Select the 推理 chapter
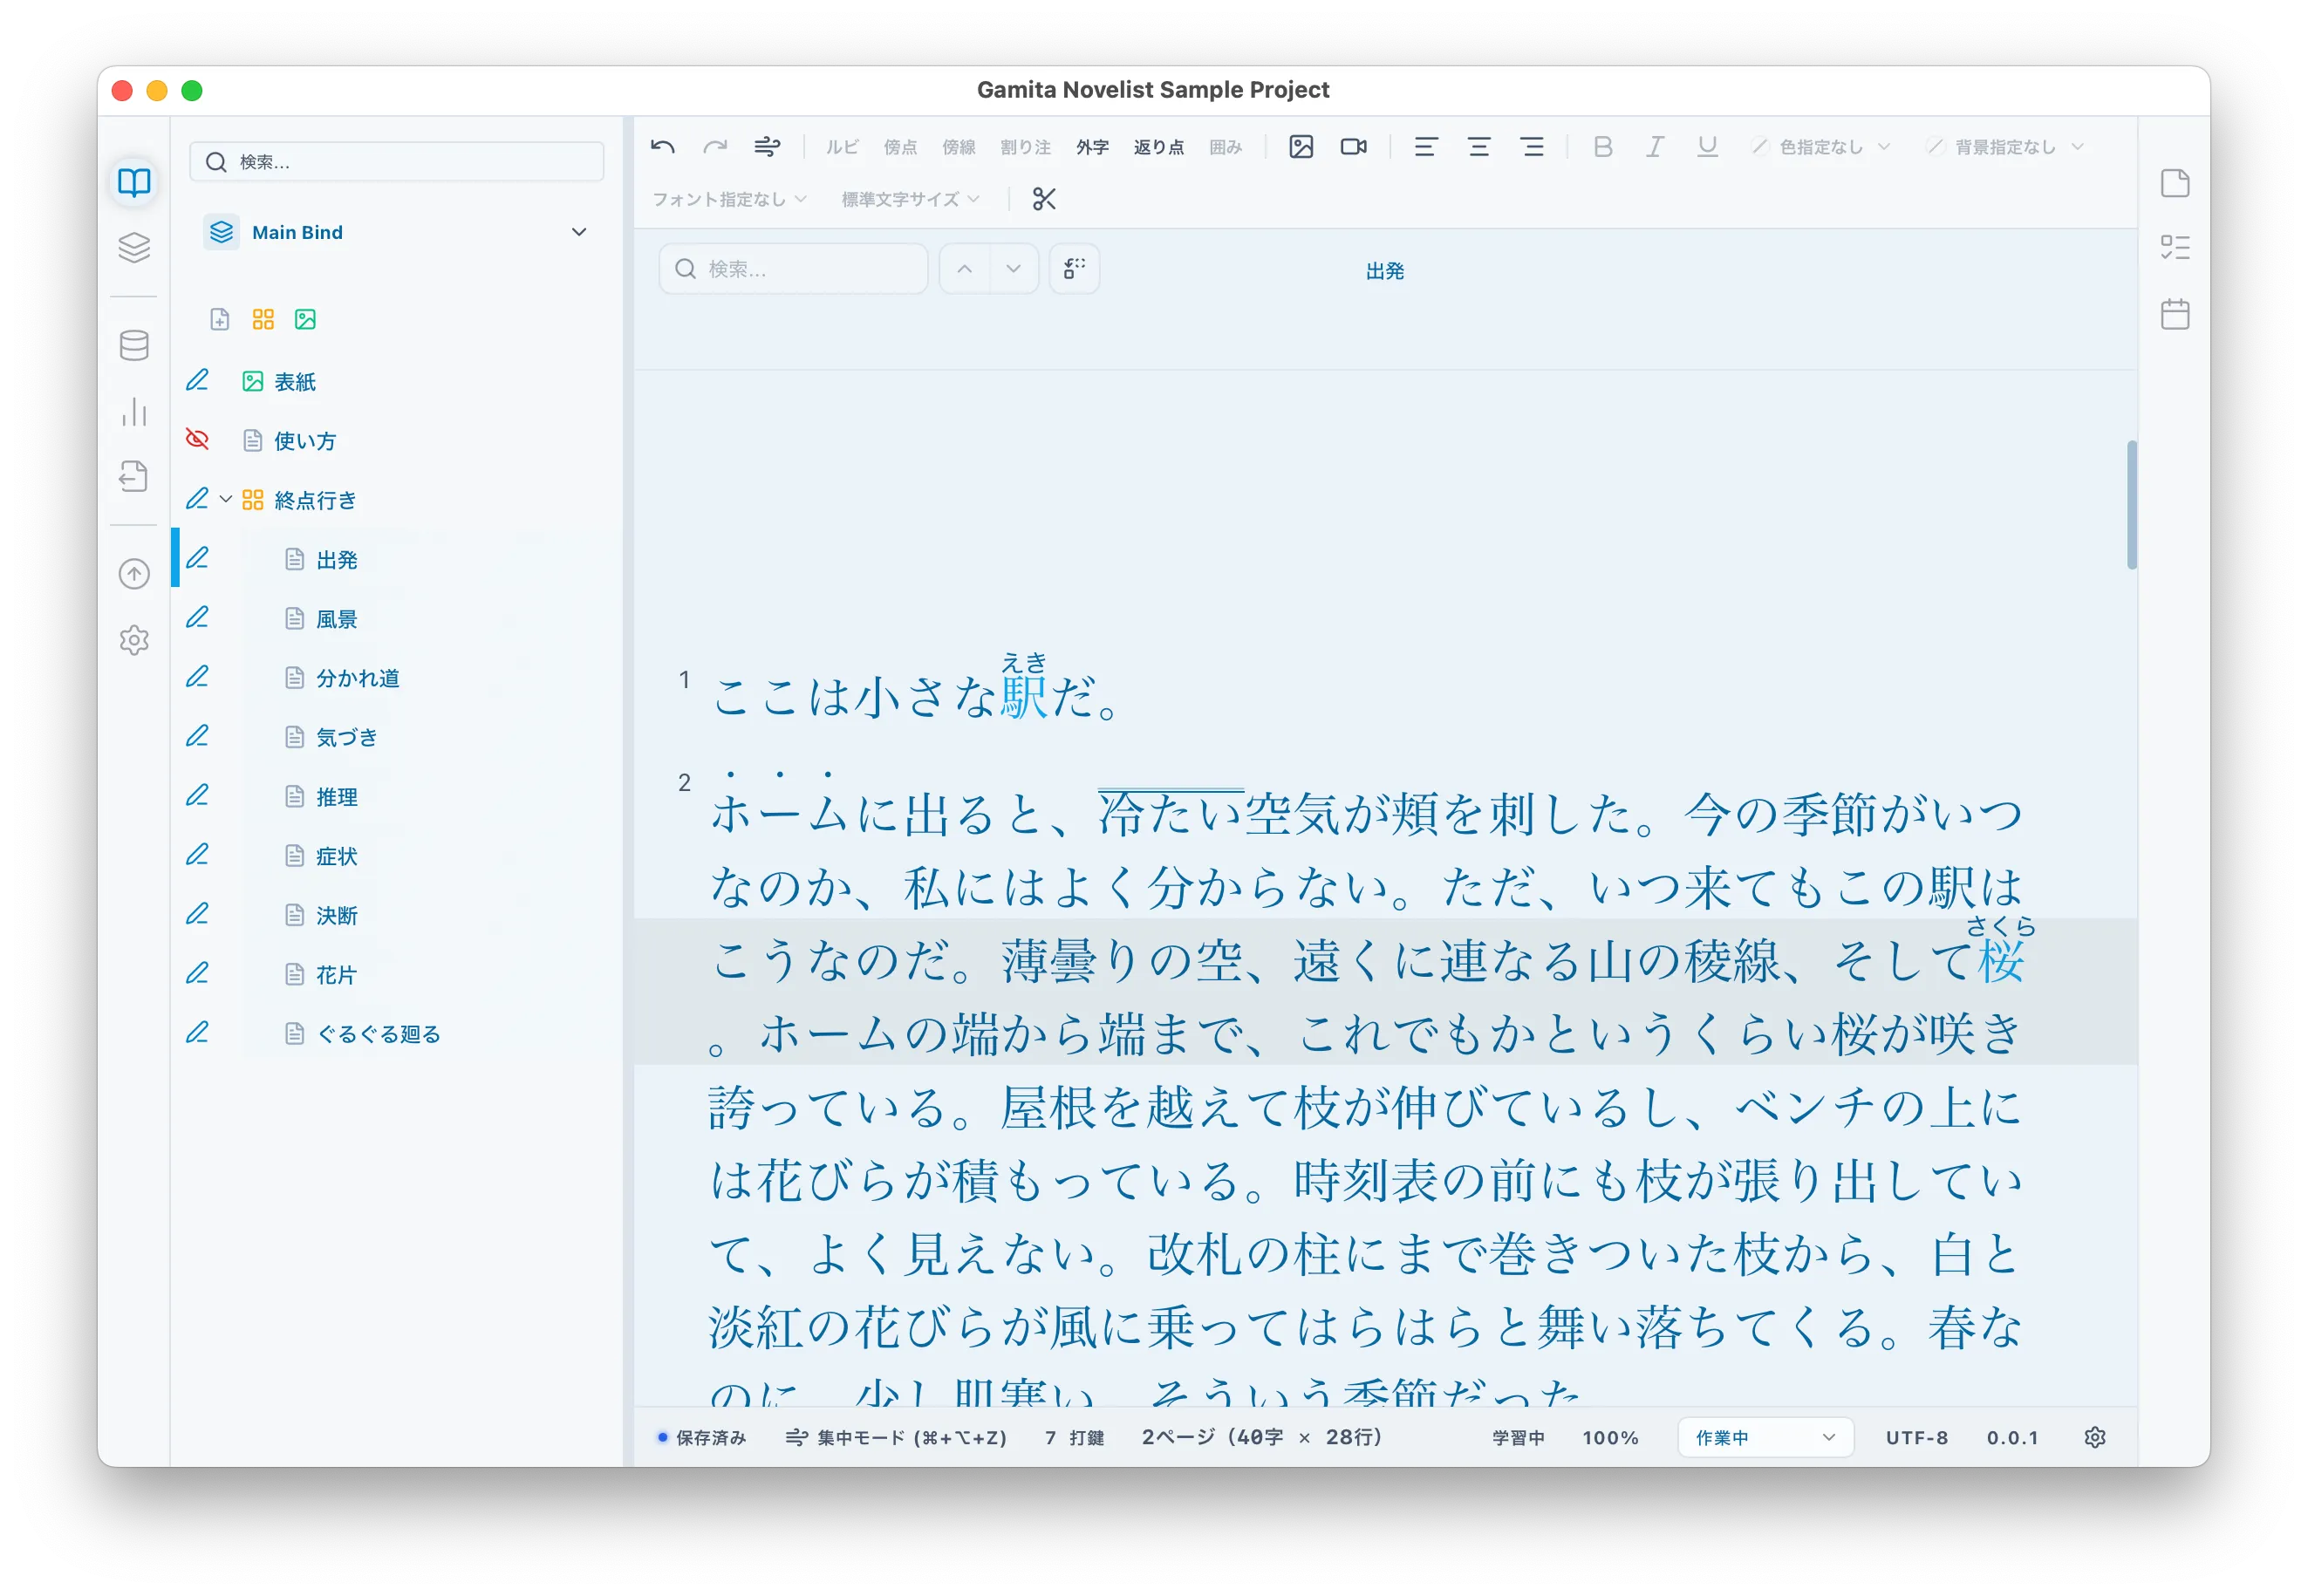Image resolution: width=2308 pixels, height=1596 pixels. (336, 797)
